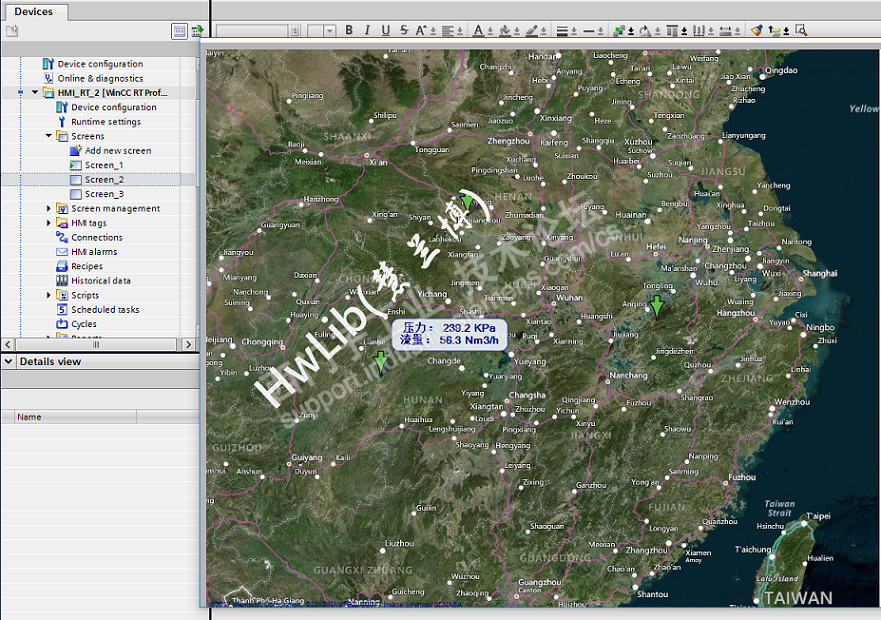Screen dimensions: 881x620
Task: Expand the HMI tags folder
Action: [49, 223]
